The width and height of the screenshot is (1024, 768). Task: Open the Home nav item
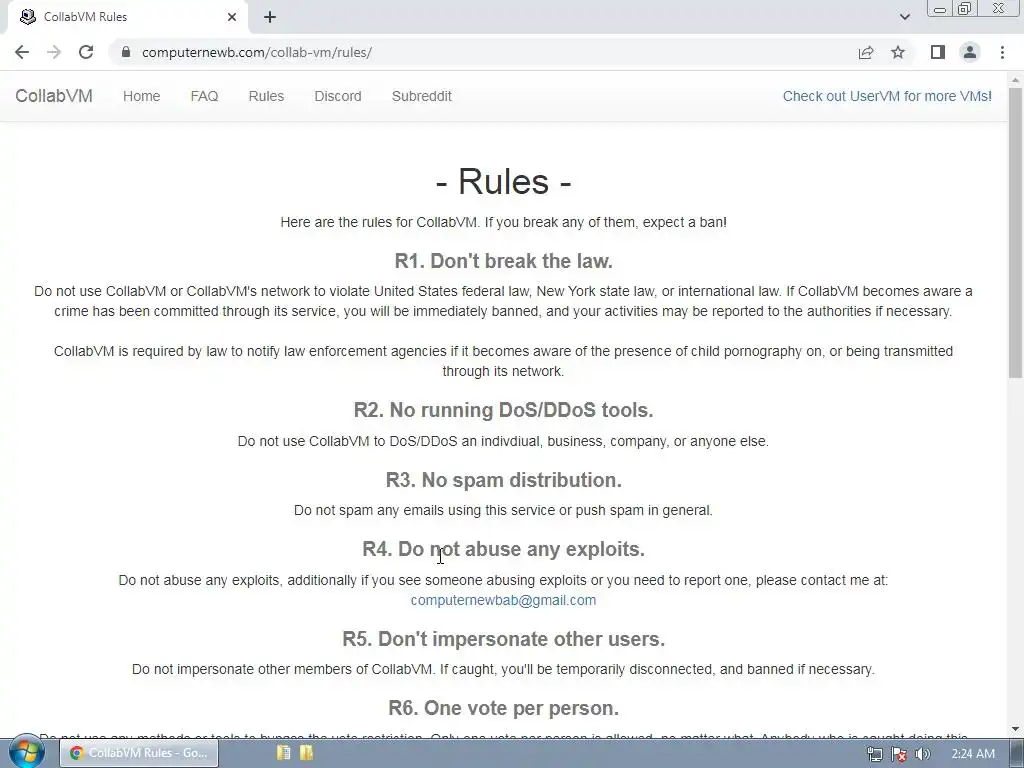141,96
